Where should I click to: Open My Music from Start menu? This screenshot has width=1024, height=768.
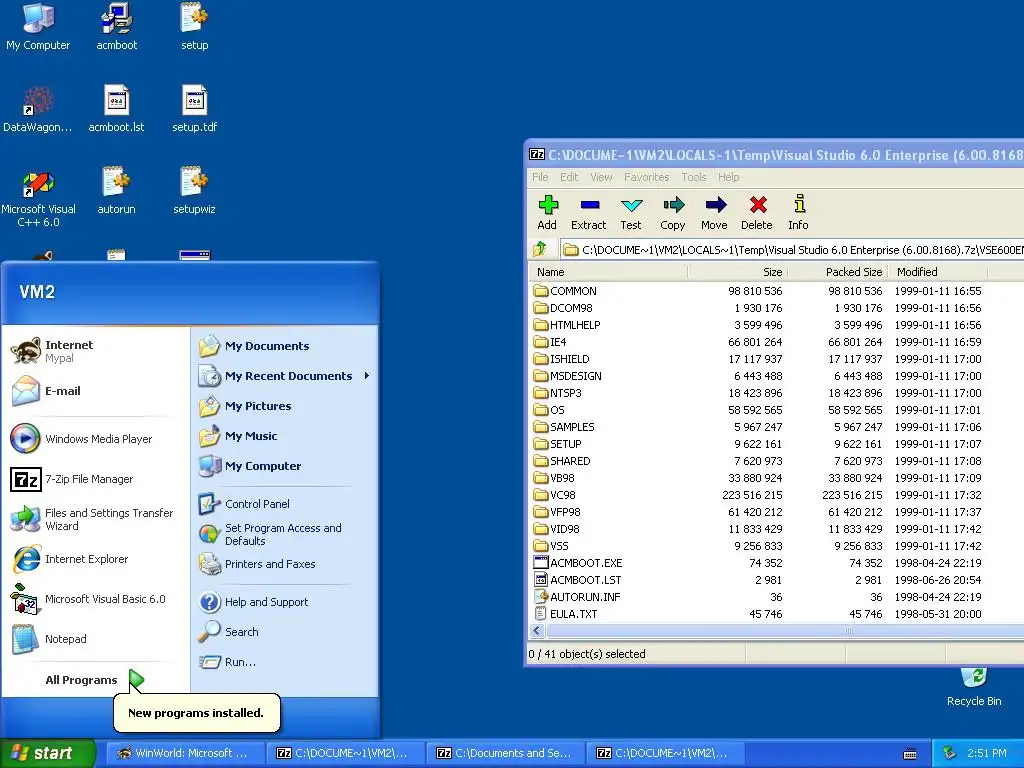[285, 436]
